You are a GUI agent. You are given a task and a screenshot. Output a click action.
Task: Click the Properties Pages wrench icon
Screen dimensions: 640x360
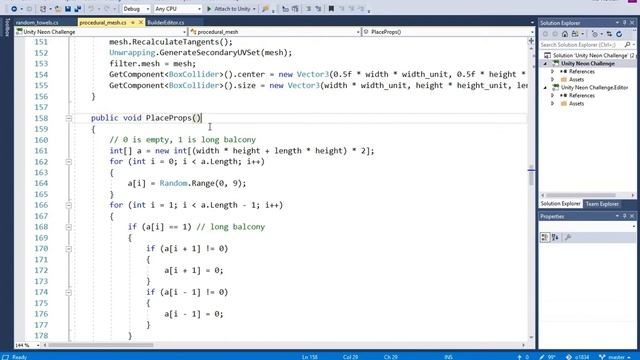pos(568,237)
